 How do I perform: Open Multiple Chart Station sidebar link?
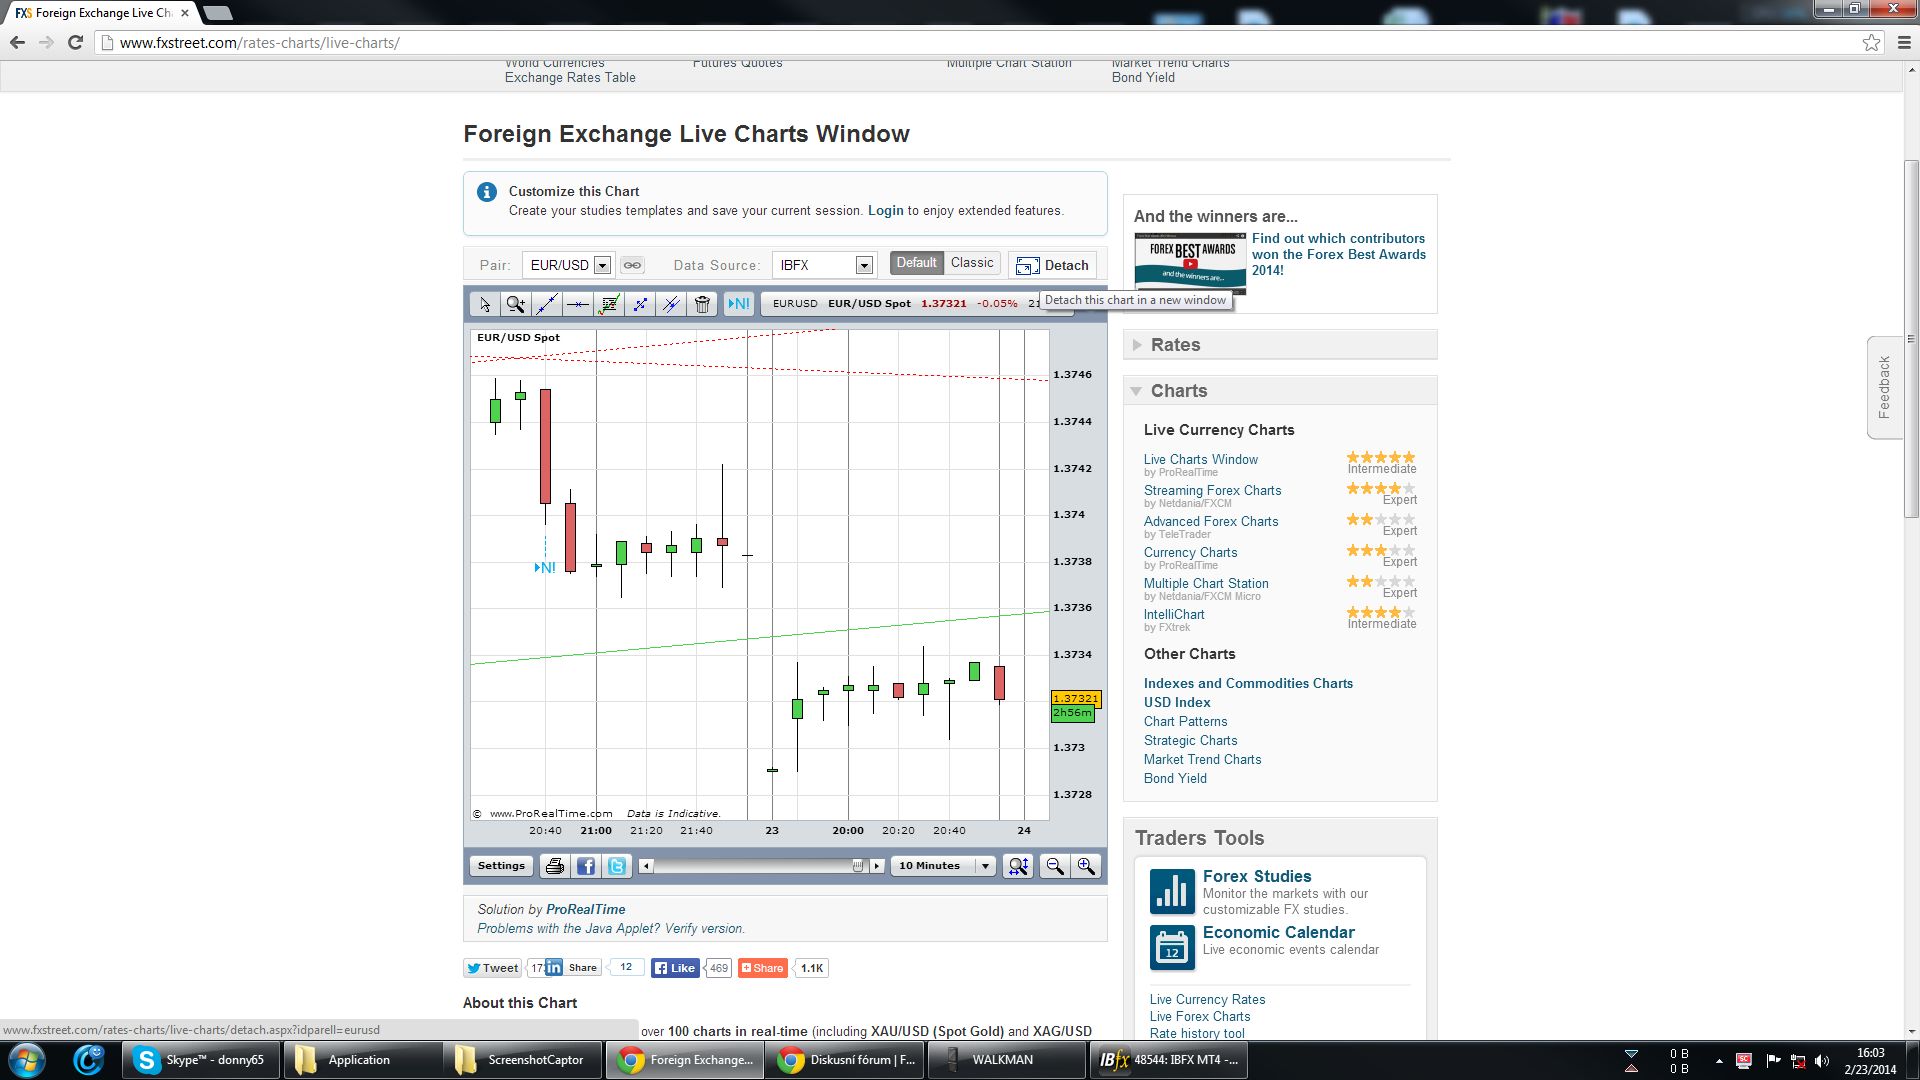(1206, 584)
